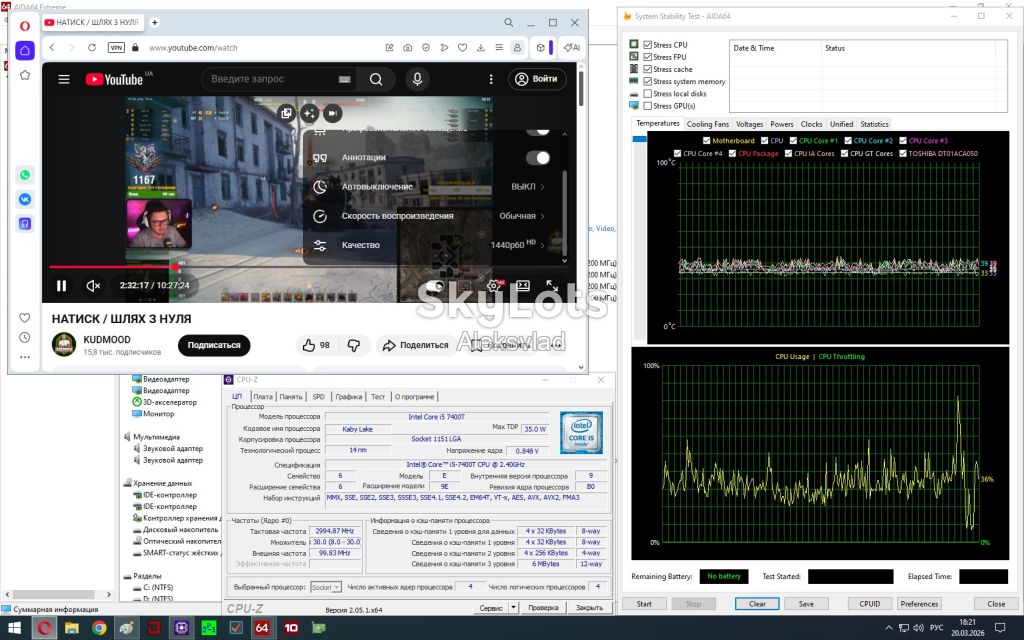This screenshot has height=640, width=1024.
Task: Open Качество quality submenu
Action: [432, 246]
